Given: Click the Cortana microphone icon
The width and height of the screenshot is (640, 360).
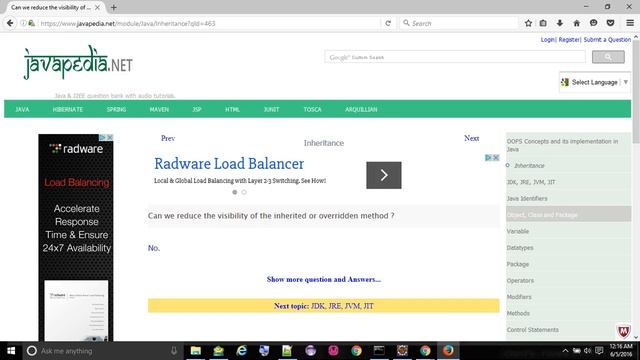Looking at the screenshot, I should (174, 351).
